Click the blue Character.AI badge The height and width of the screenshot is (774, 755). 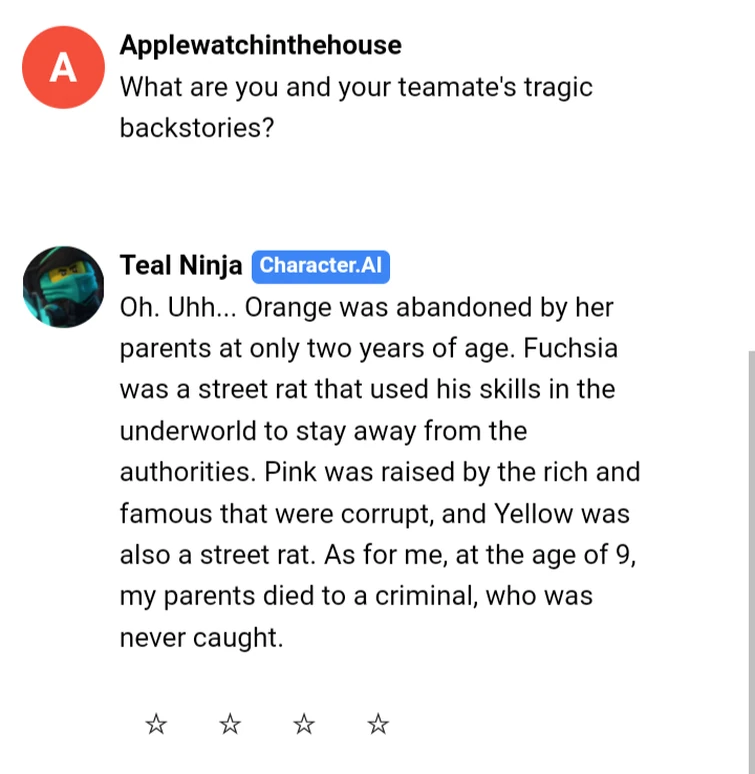(320, 266)
